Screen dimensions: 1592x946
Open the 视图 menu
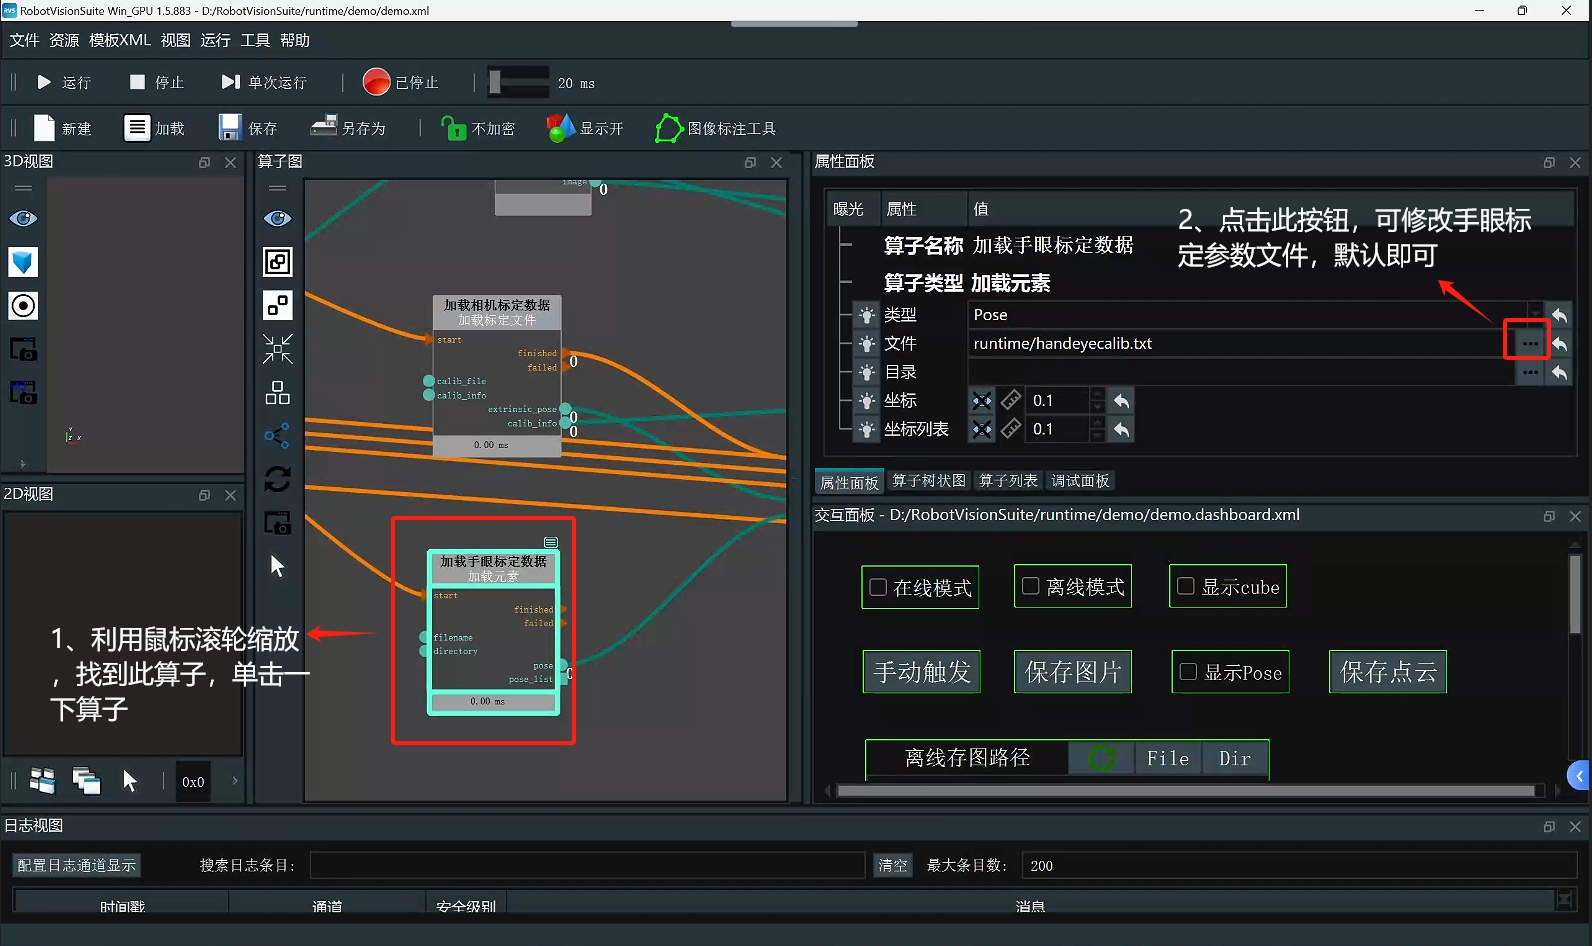pos(175,40)
